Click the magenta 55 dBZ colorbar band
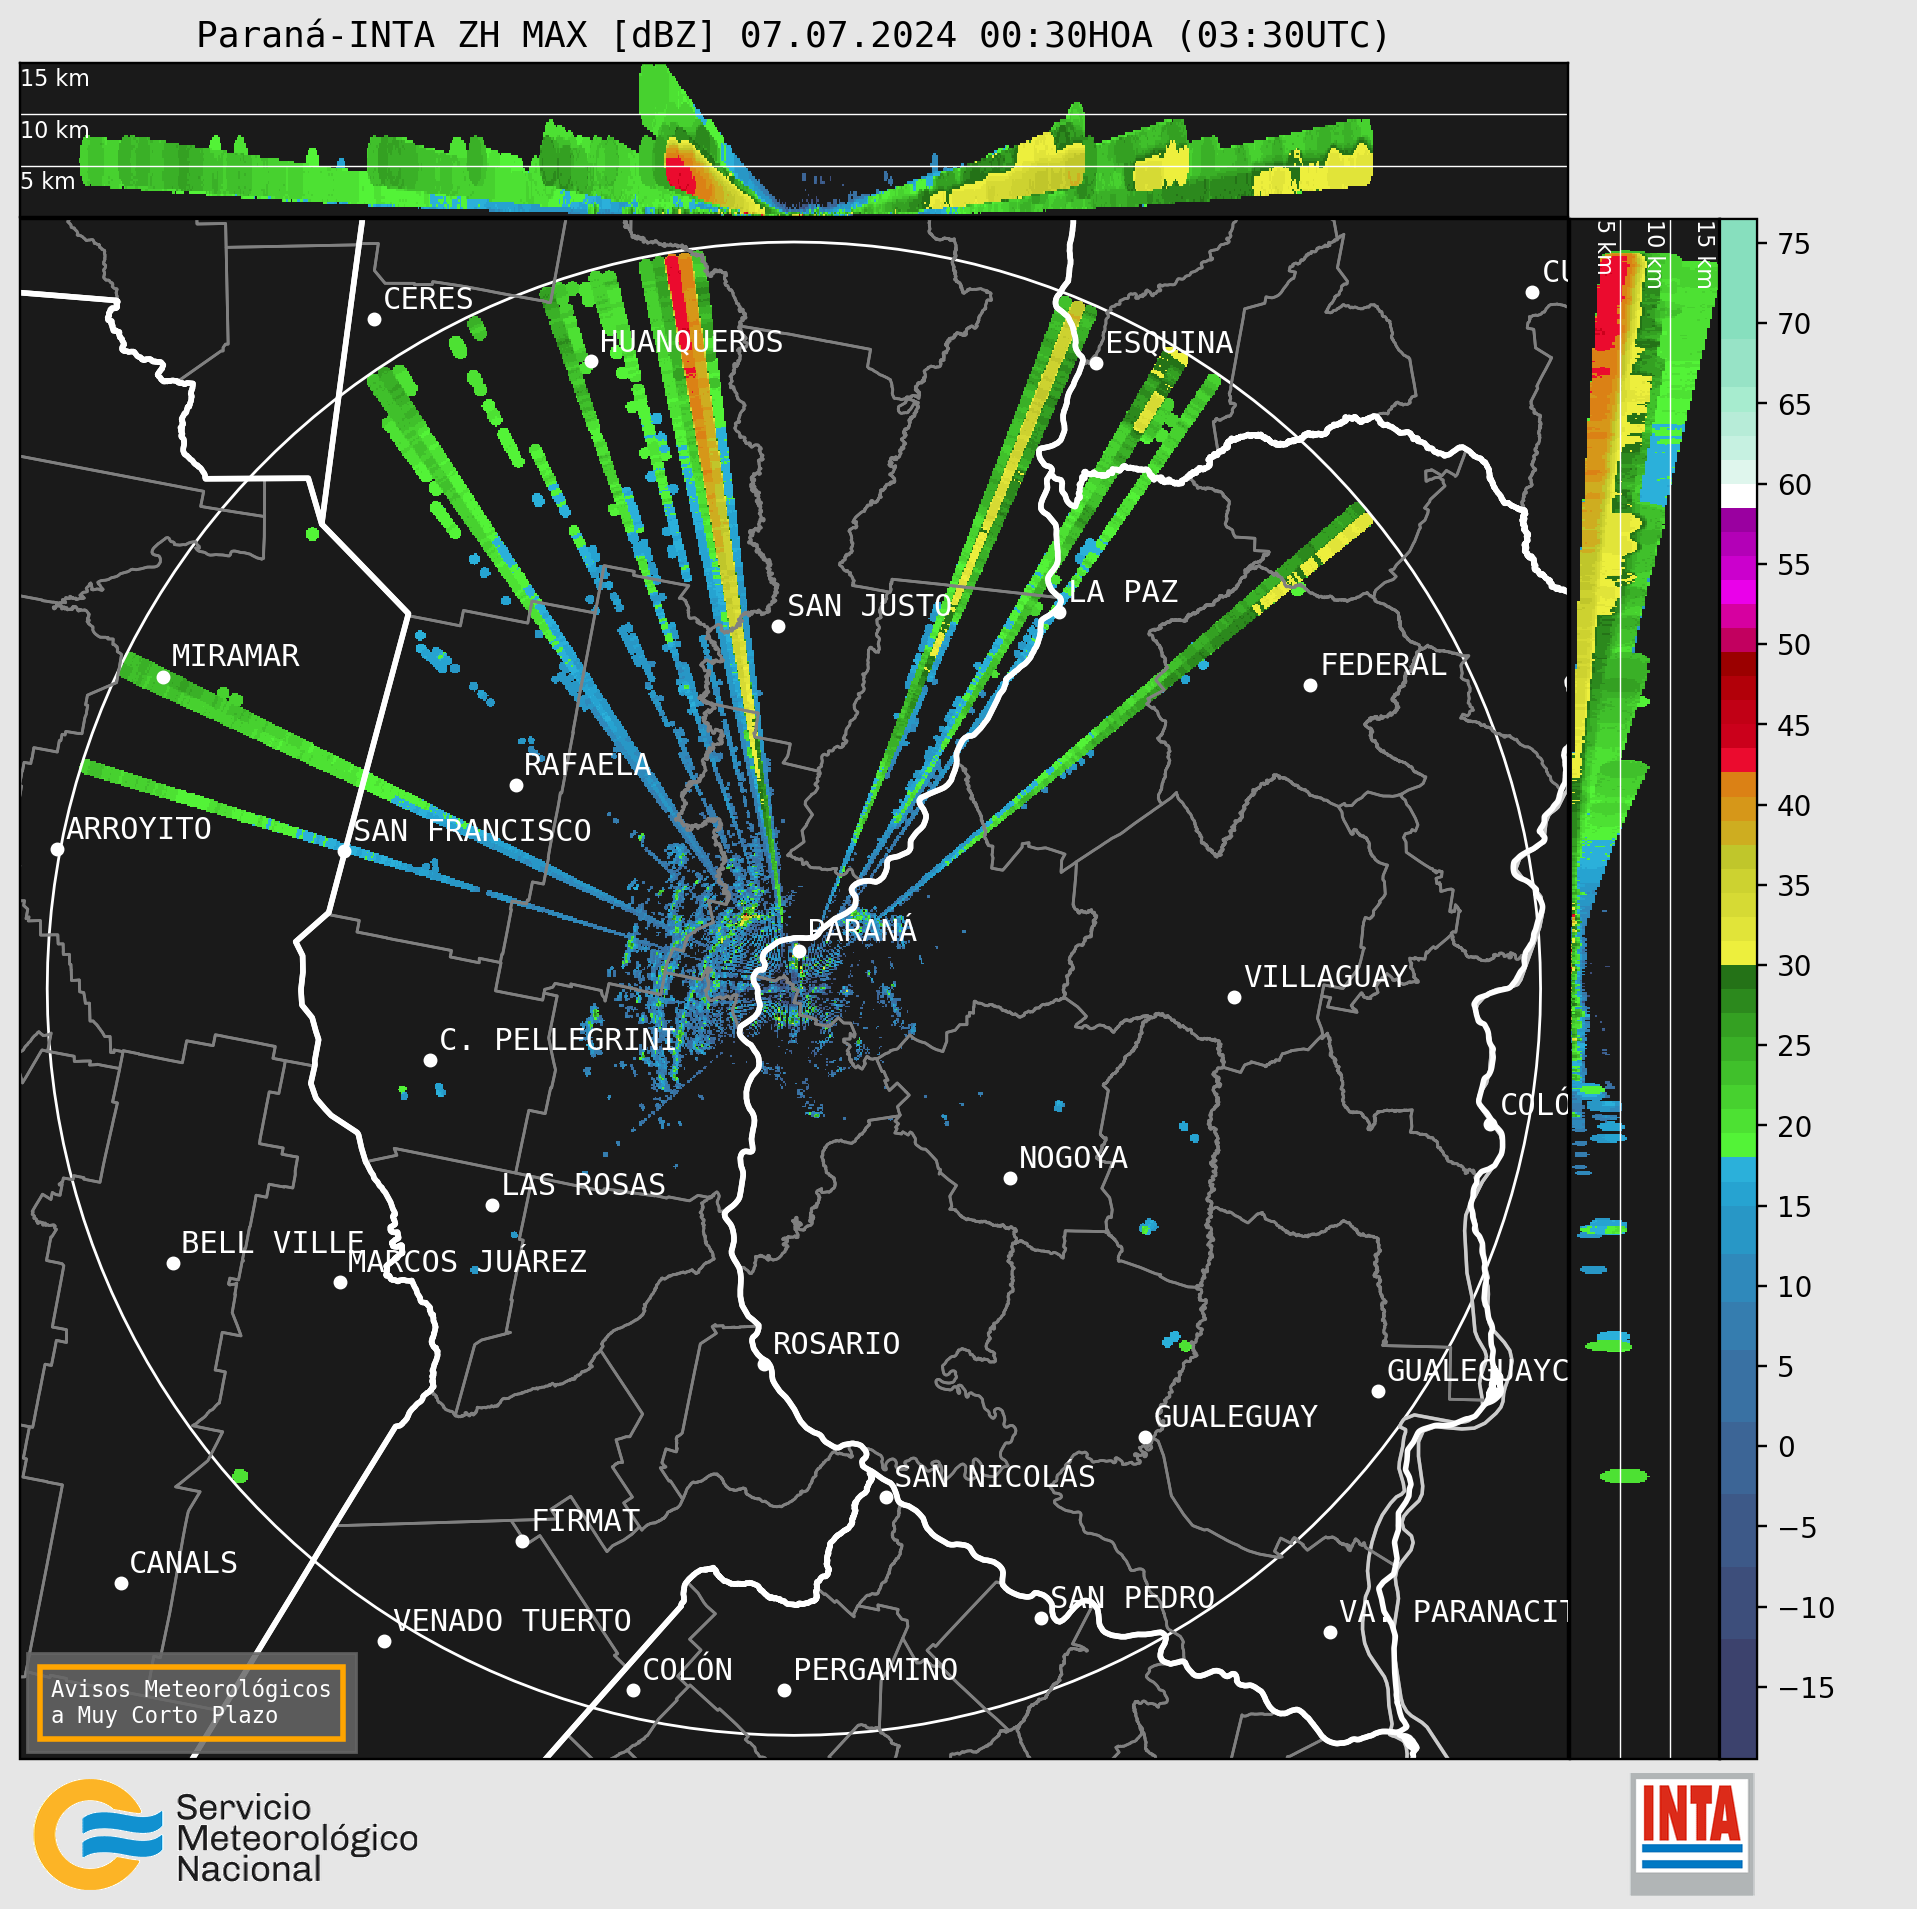The height and width of the screenshot is (1909, 1917). 1738,590
